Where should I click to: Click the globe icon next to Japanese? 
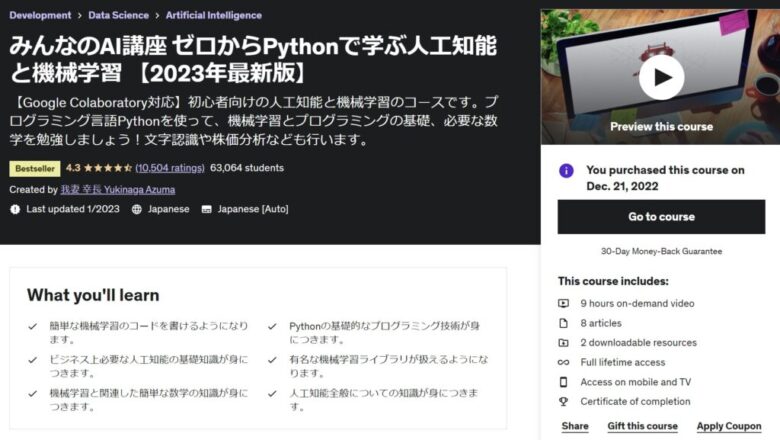pos(136,209)
